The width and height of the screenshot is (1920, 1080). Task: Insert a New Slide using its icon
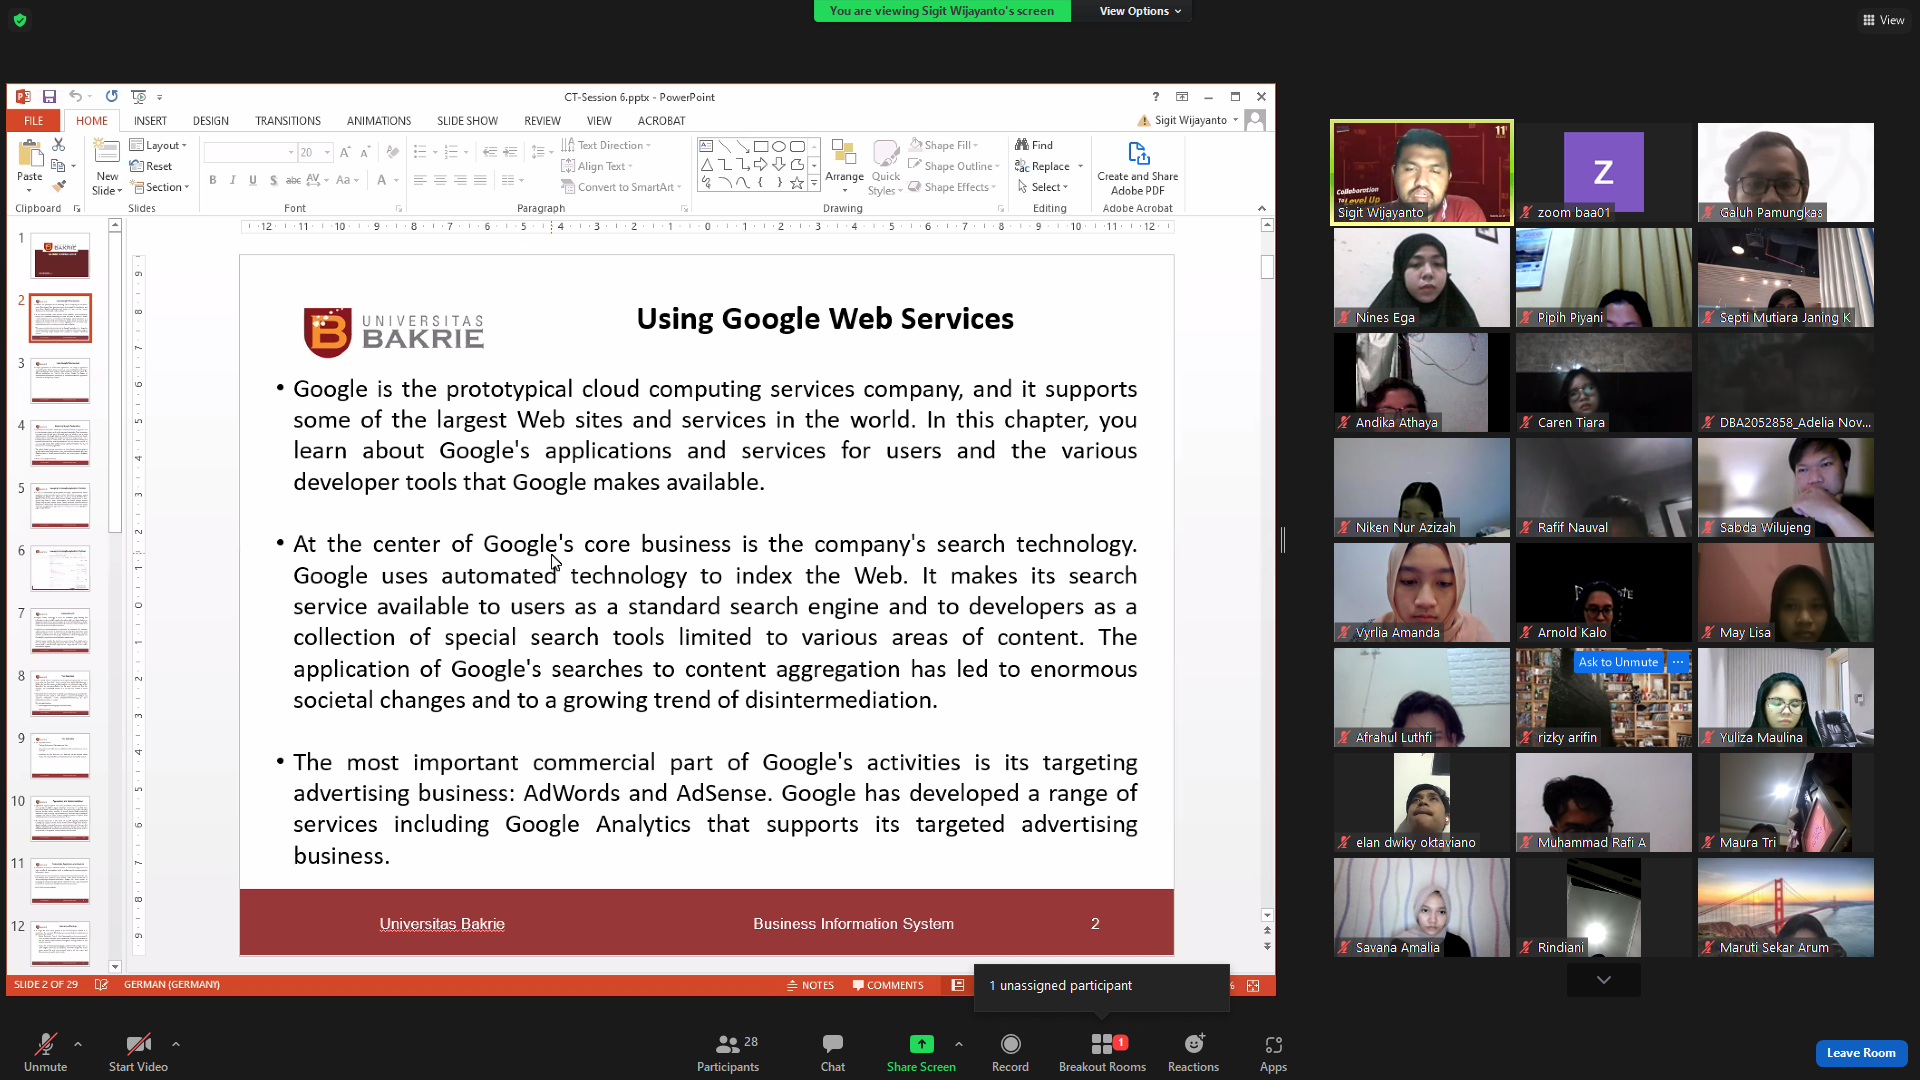[x=106, y=152]
